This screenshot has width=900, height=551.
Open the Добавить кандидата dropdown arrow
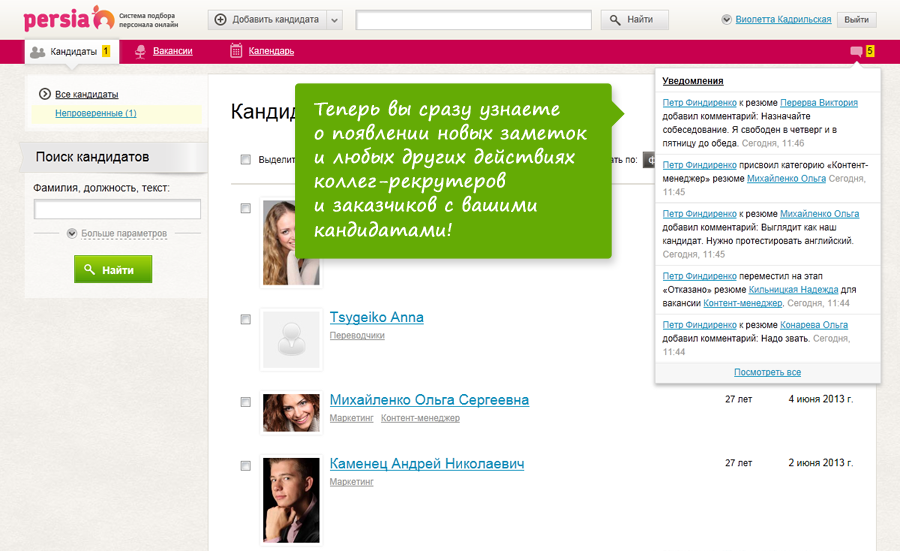pyautogui.click(x=334, y=19)
